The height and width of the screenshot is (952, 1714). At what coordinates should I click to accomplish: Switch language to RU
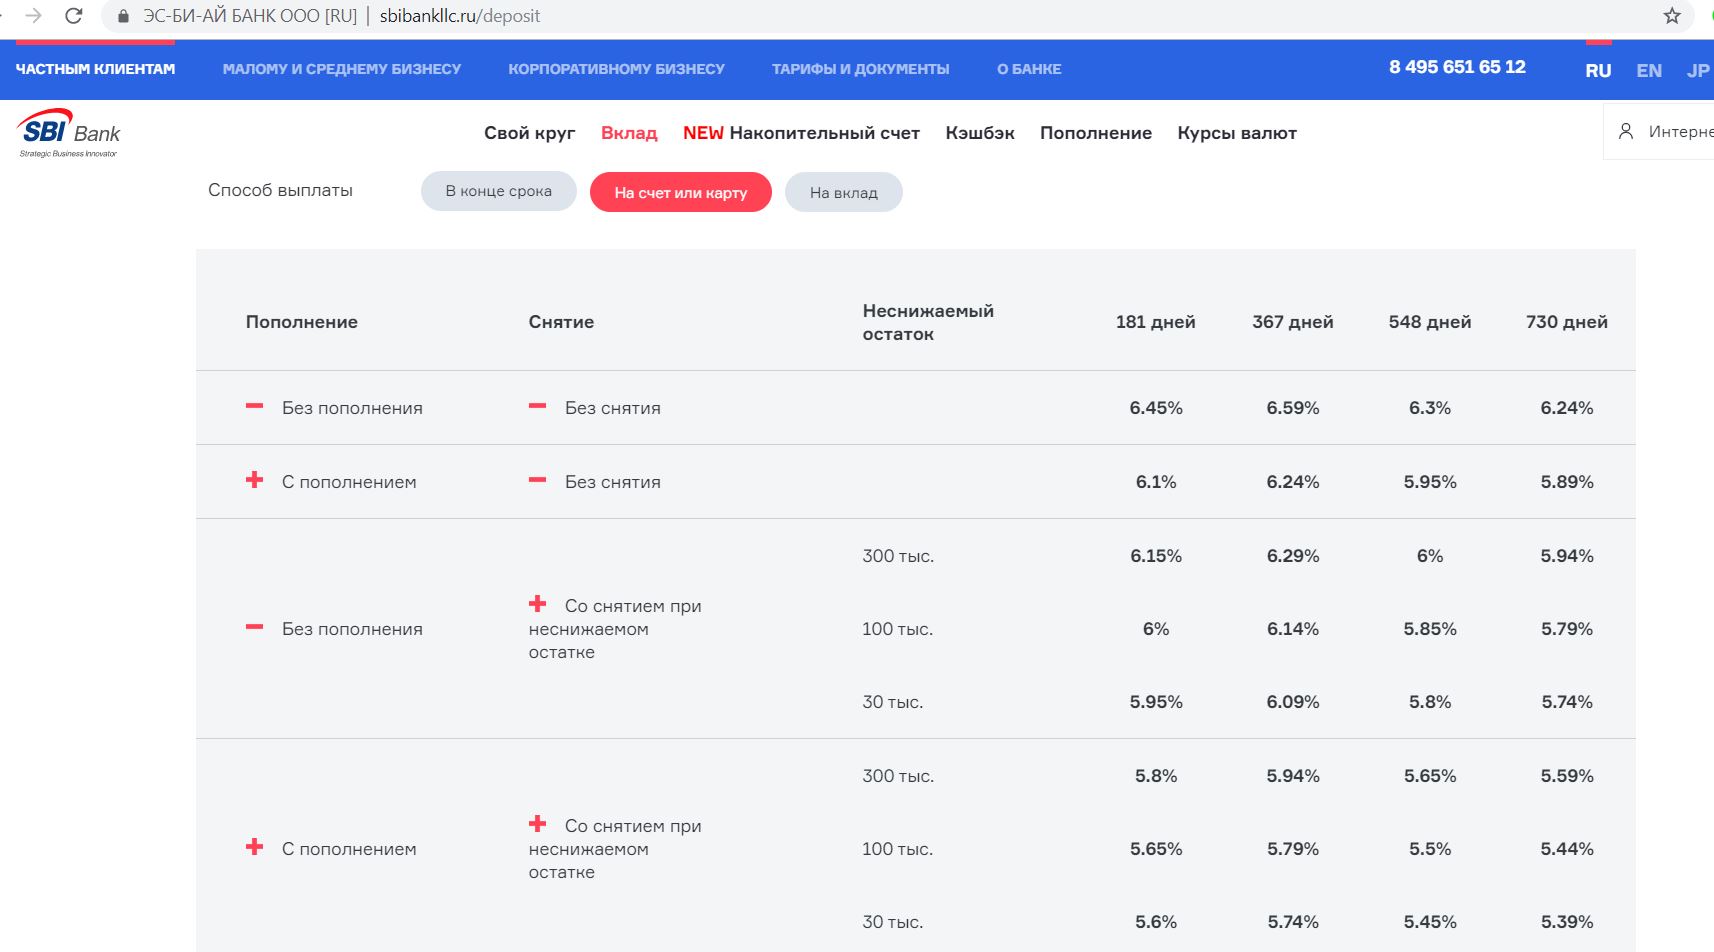(1598, 71)
